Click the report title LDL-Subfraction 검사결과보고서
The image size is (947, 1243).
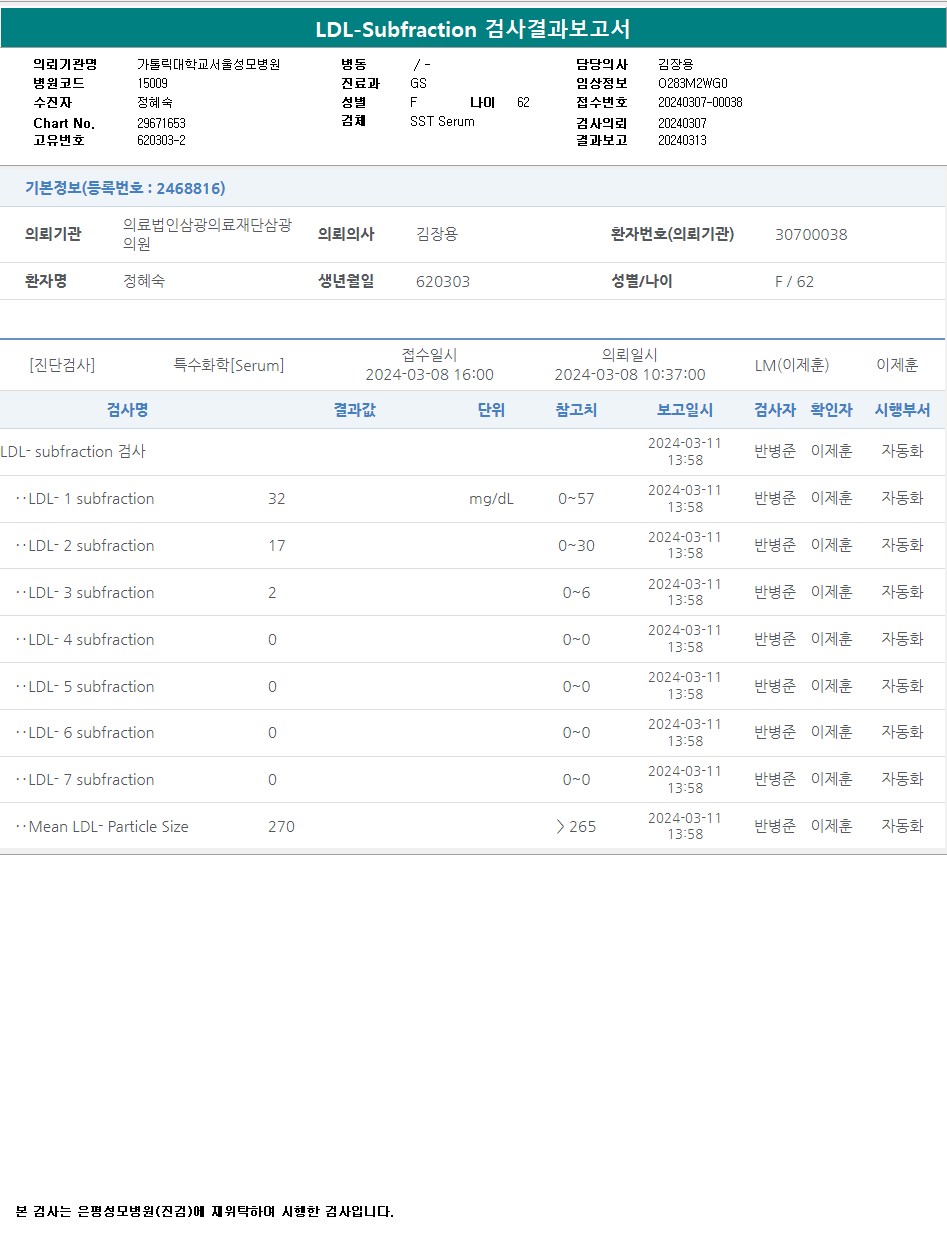click(473, 29)
